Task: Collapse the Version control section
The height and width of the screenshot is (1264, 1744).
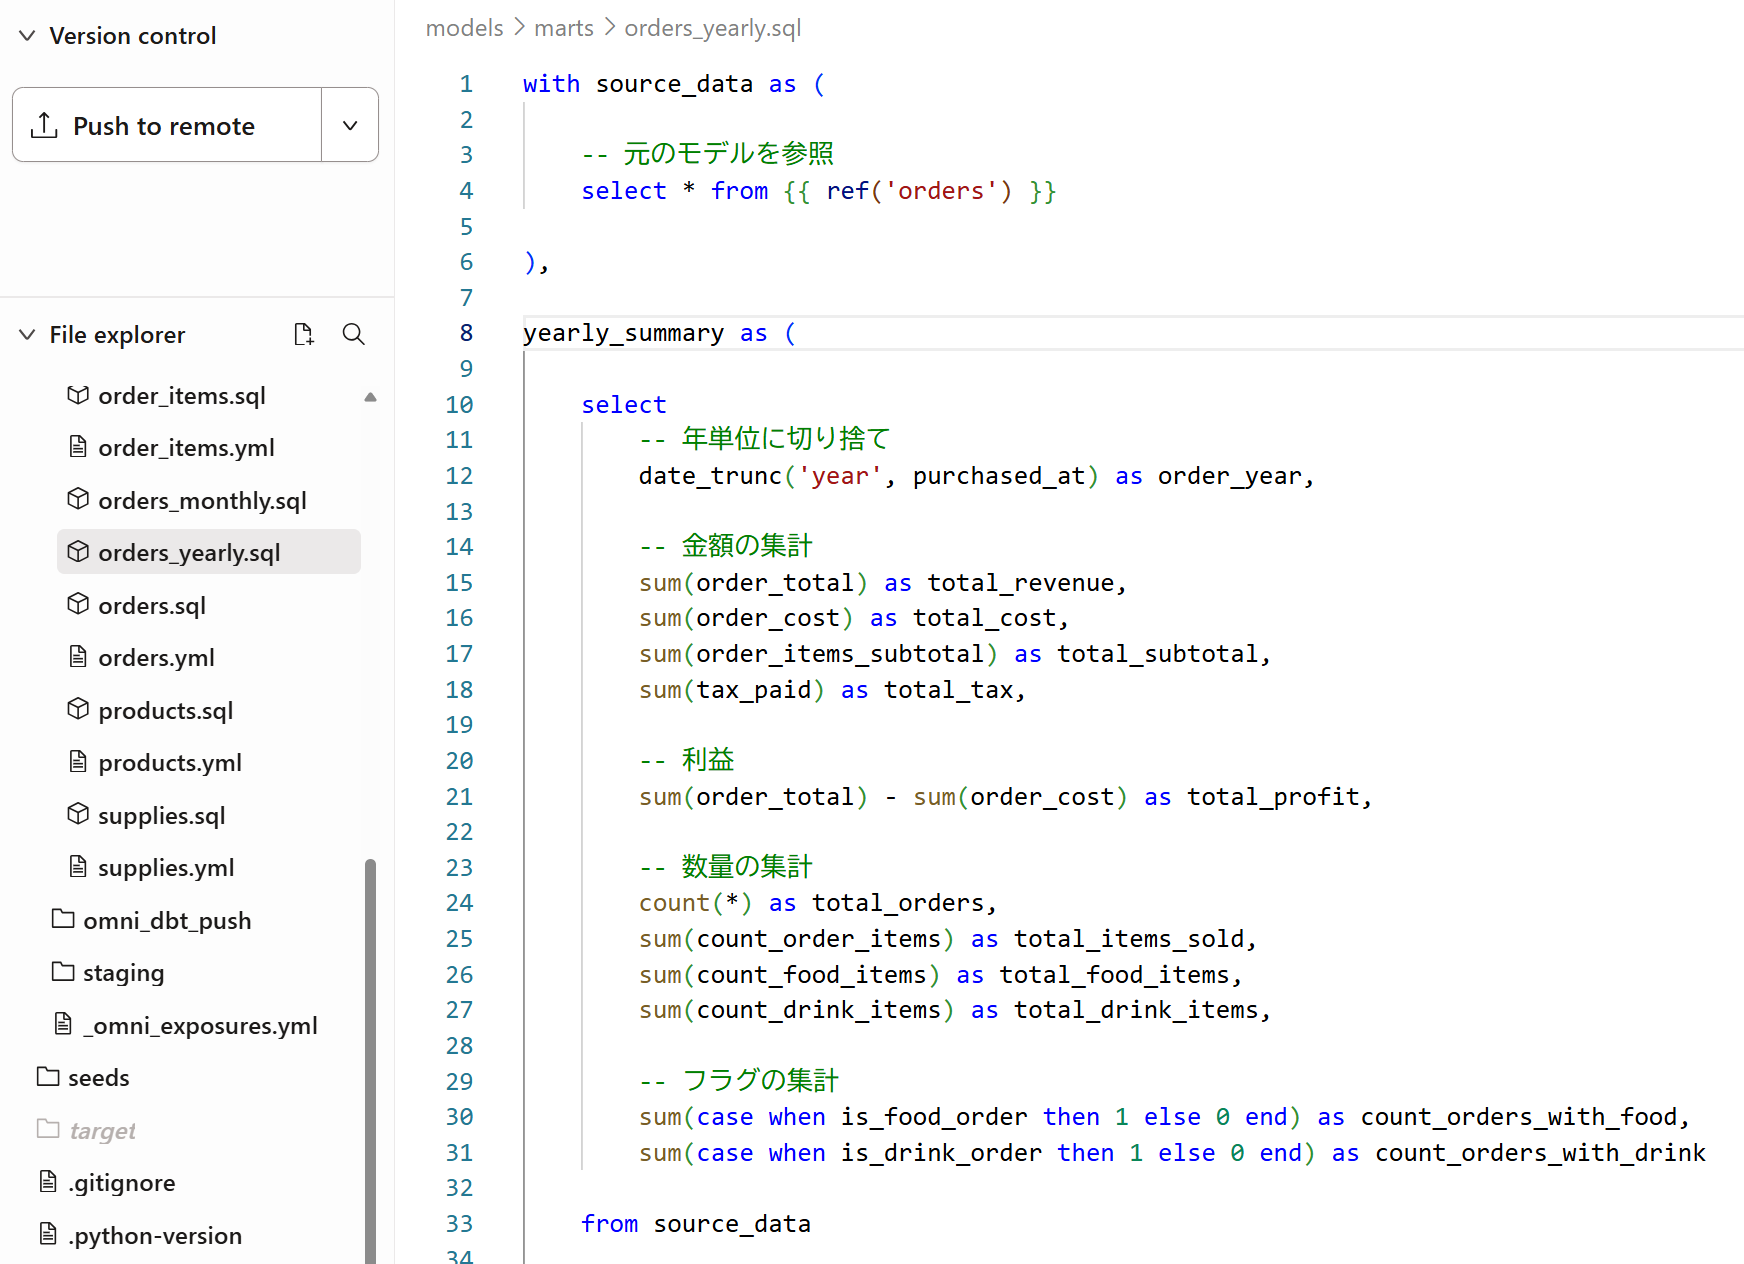Action: coord(28,36)
